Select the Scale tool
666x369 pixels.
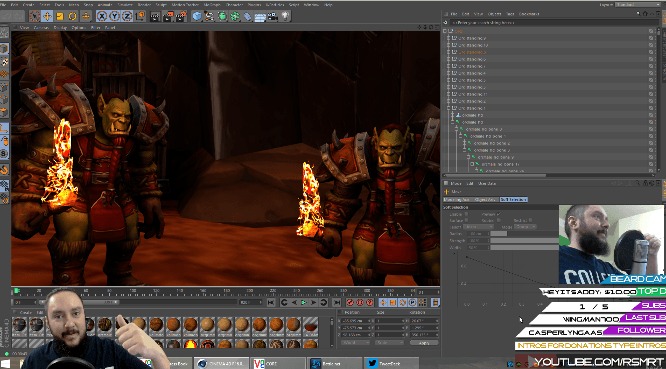(x=60, y=16)
